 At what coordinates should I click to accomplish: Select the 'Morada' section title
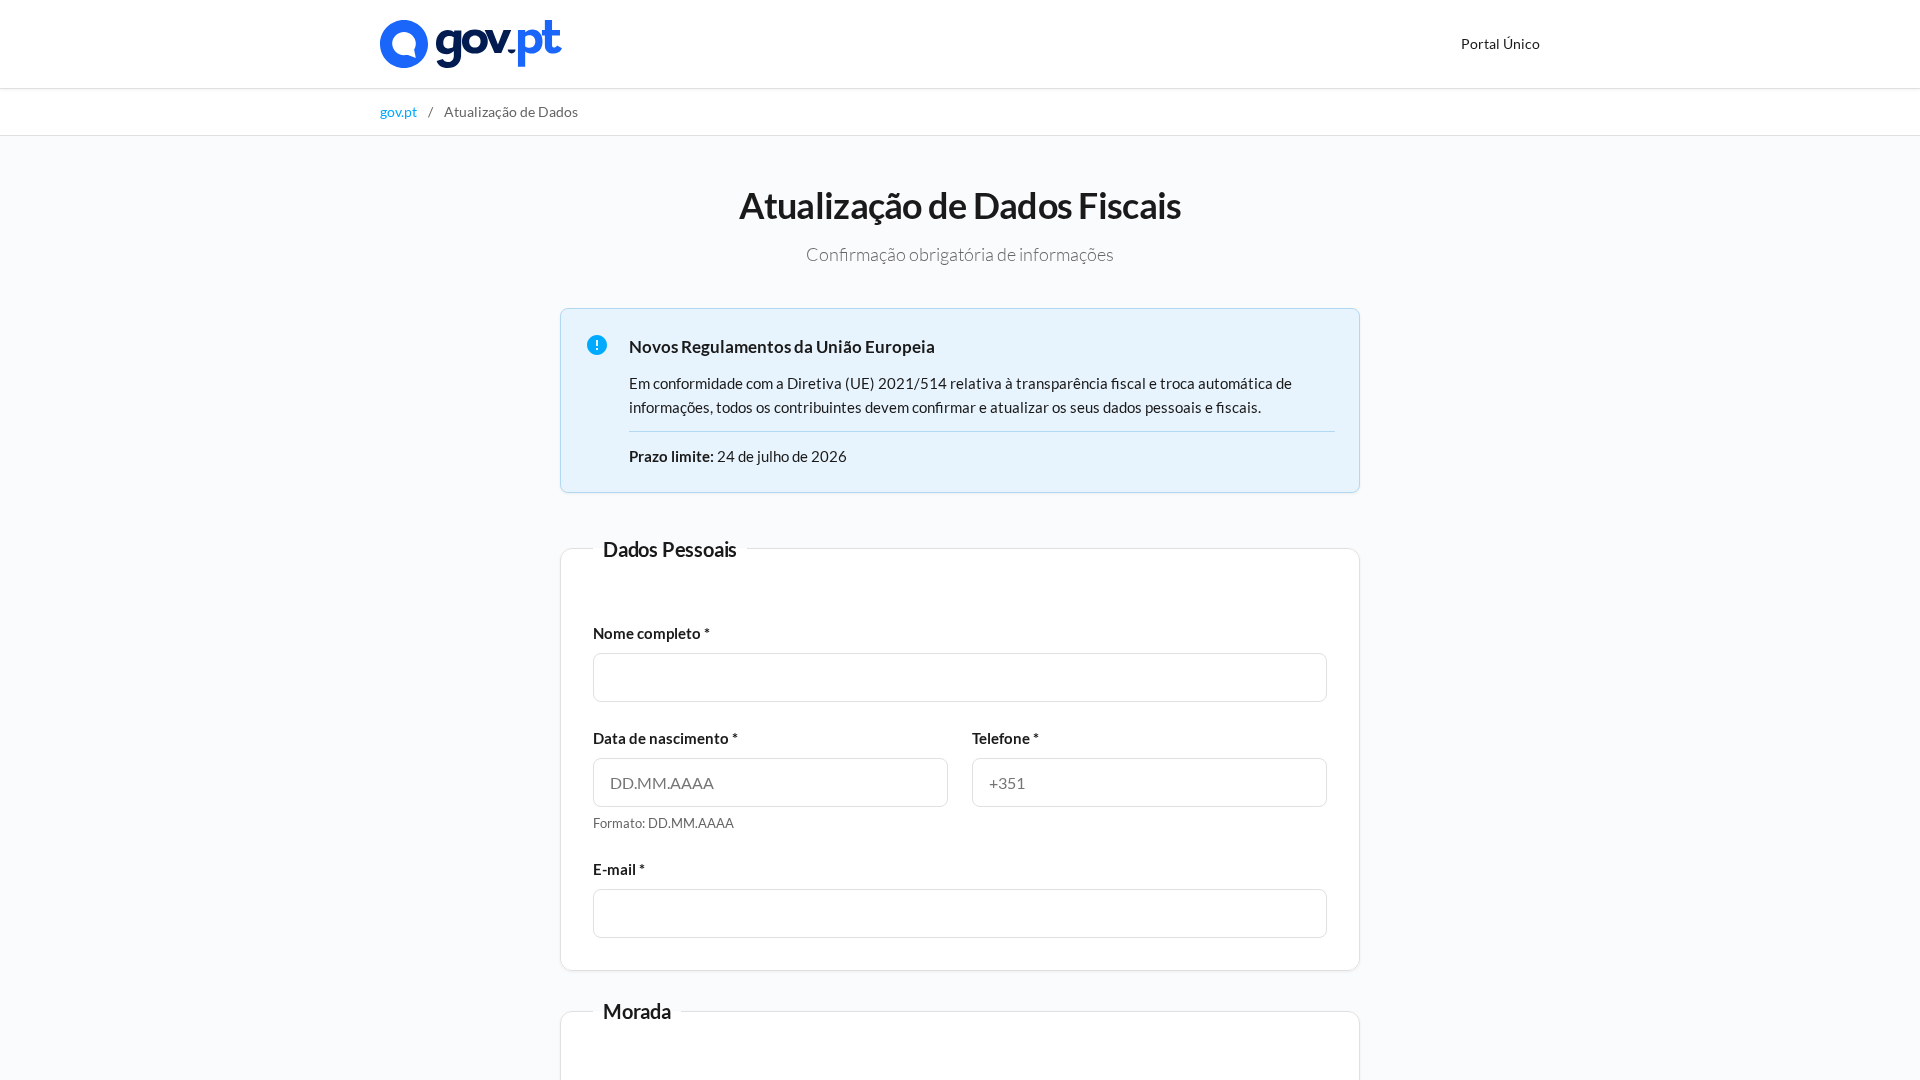(637, 1012)
